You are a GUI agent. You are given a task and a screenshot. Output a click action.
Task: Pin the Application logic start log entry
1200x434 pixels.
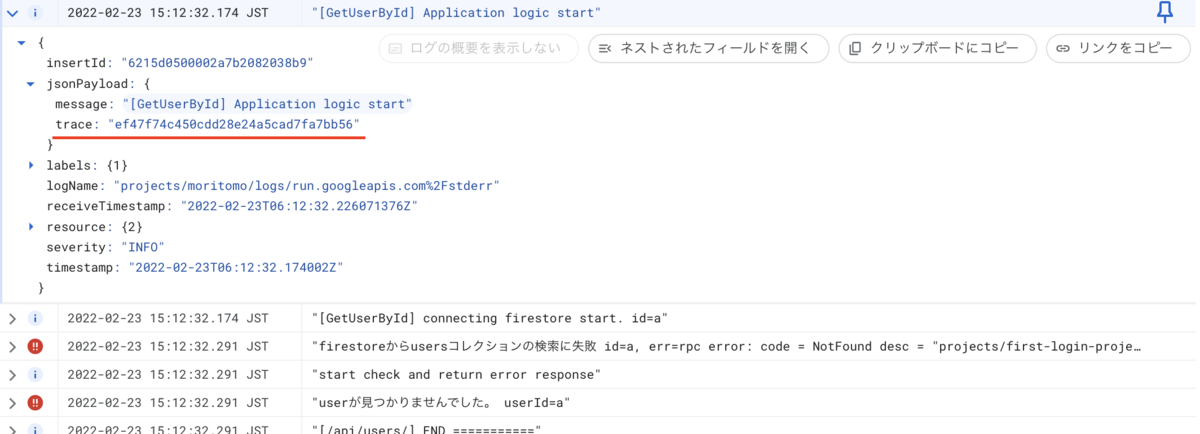point(1164,13)
